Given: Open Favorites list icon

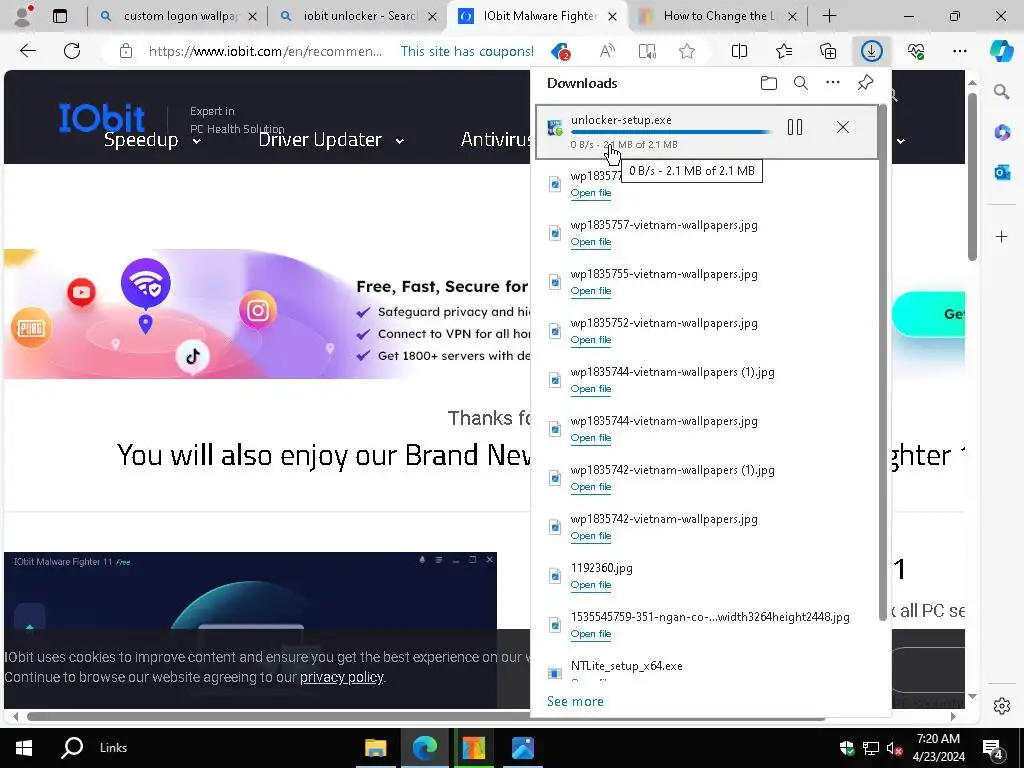Looking at the screenshot, I should click(784, 51).
